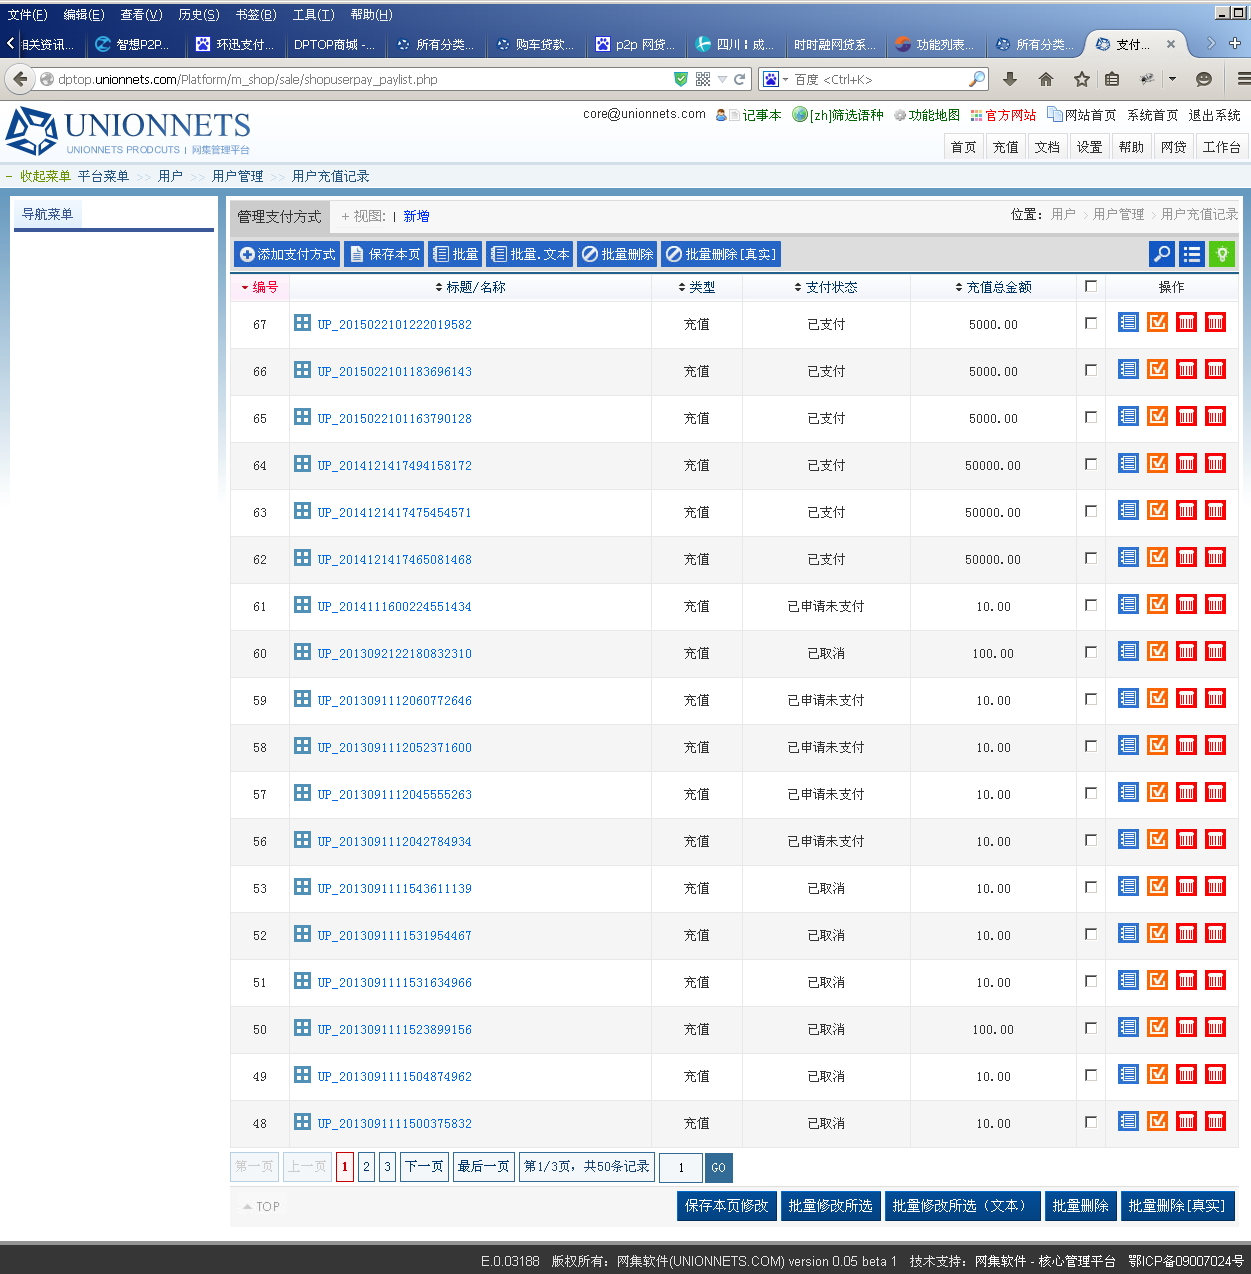Click the 添加支付方式 button
The height and width of the screenshot is (1274, 1251).
288,254
